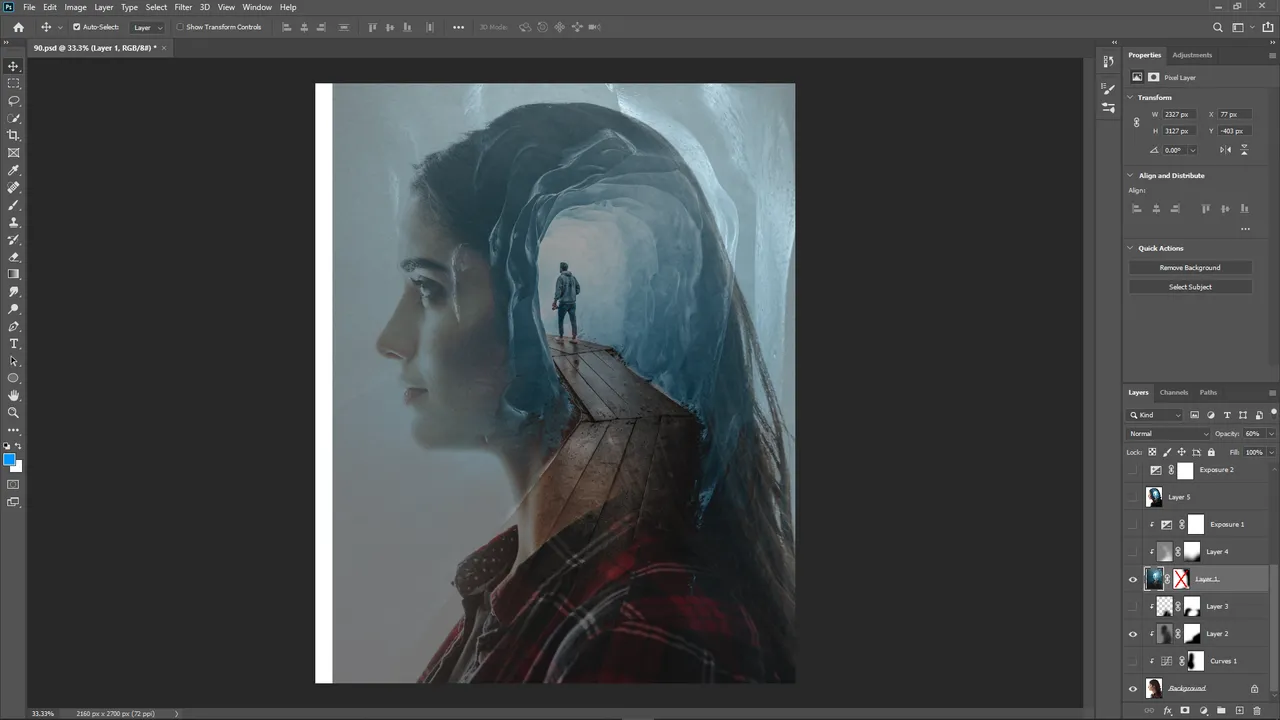Show Layer 4 via visibility box
This screenshot has width=1280, height=720.
tap(1133, 552)
